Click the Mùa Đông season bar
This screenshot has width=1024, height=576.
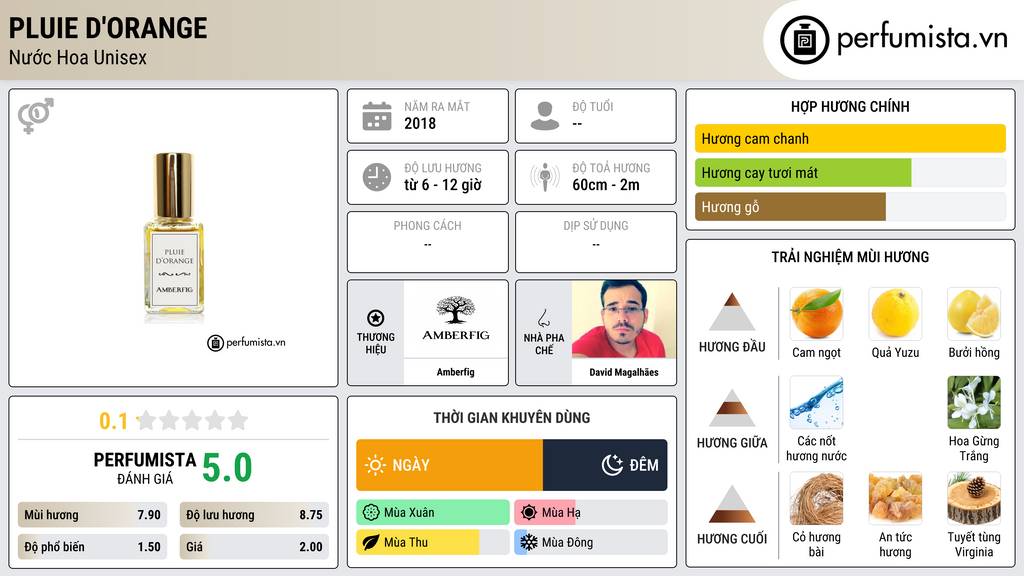pos(591,542)
